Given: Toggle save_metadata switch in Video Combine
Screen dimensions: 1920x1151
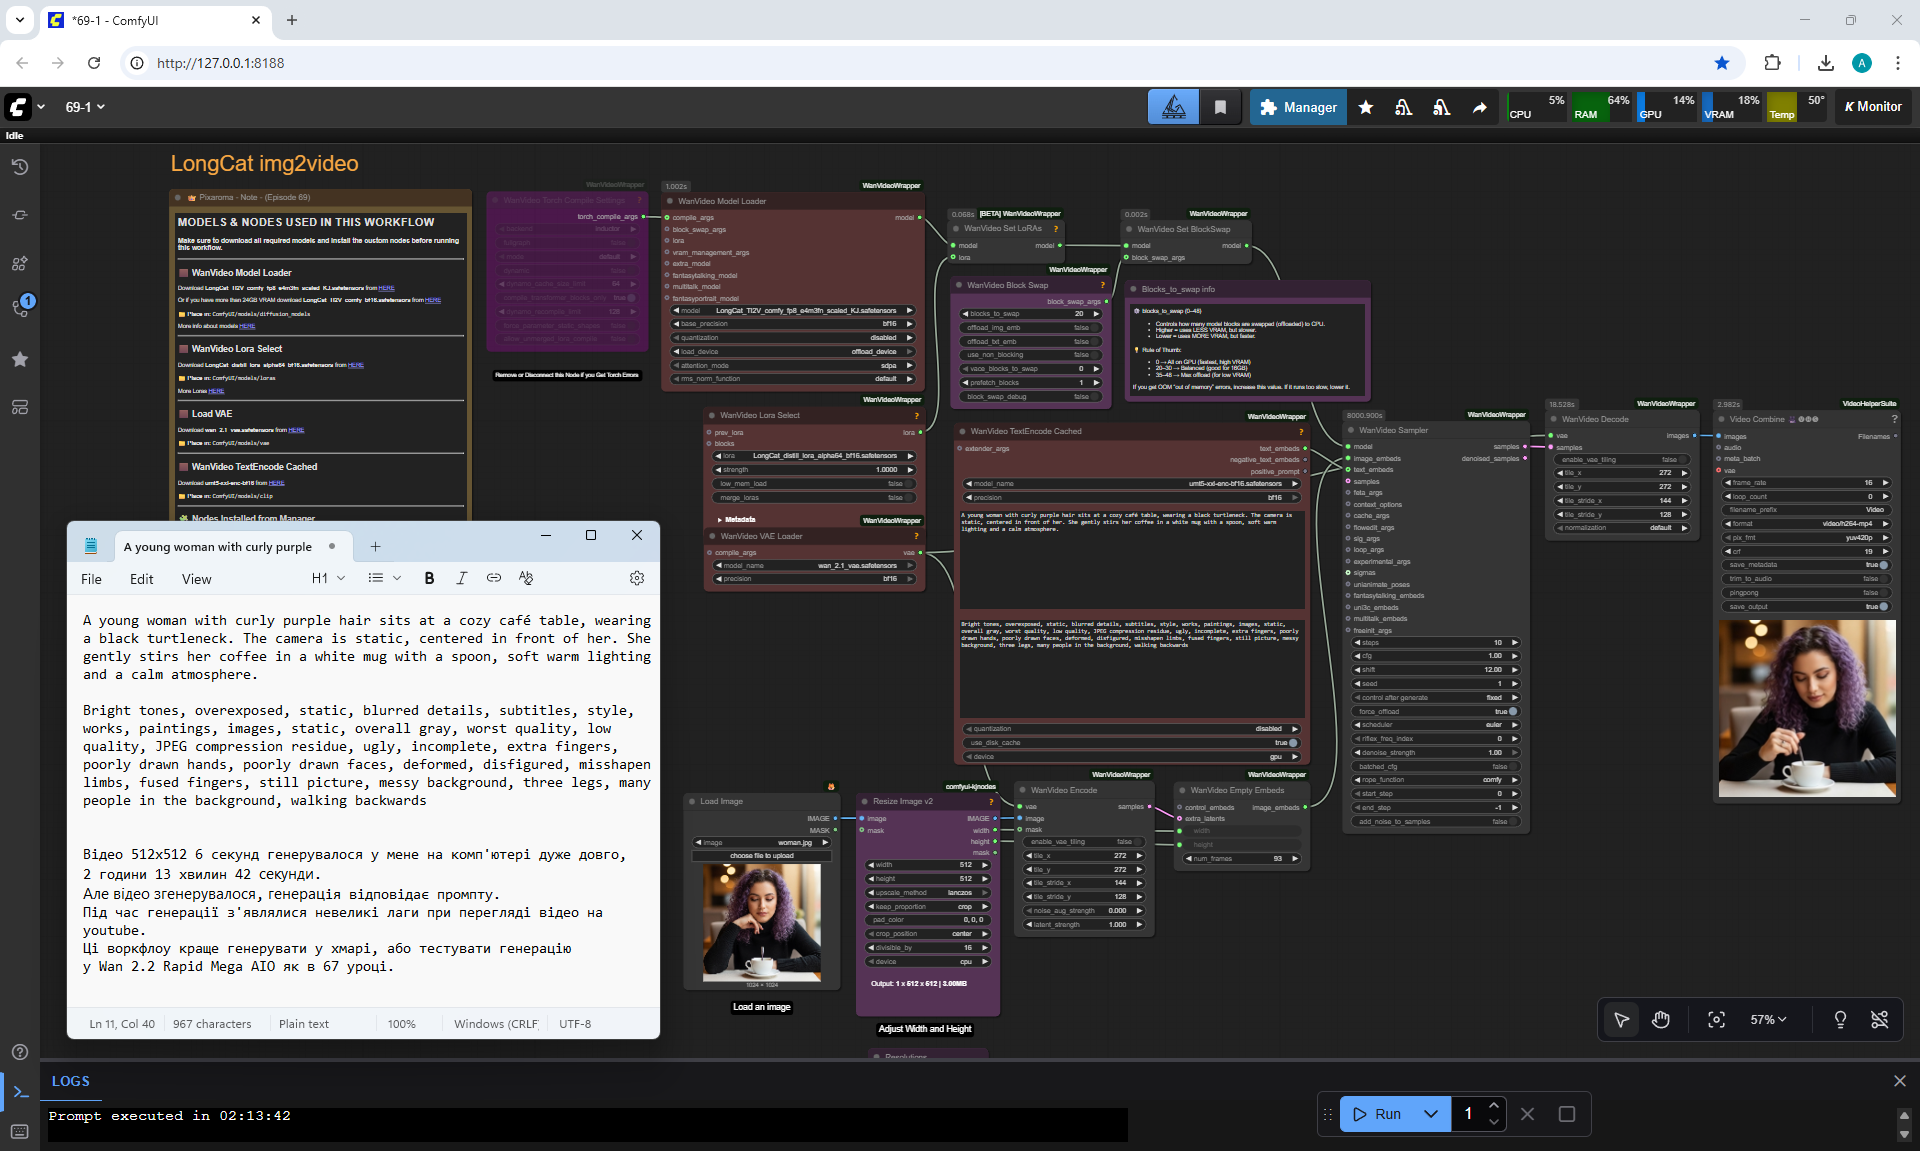Looking at the screenshot, I should pos(1883,565).
